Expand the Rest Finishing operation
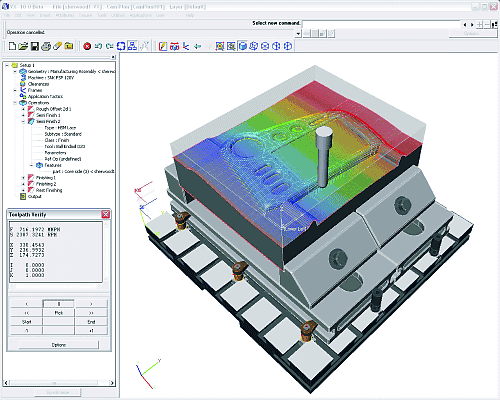 (x=23, y=190)
